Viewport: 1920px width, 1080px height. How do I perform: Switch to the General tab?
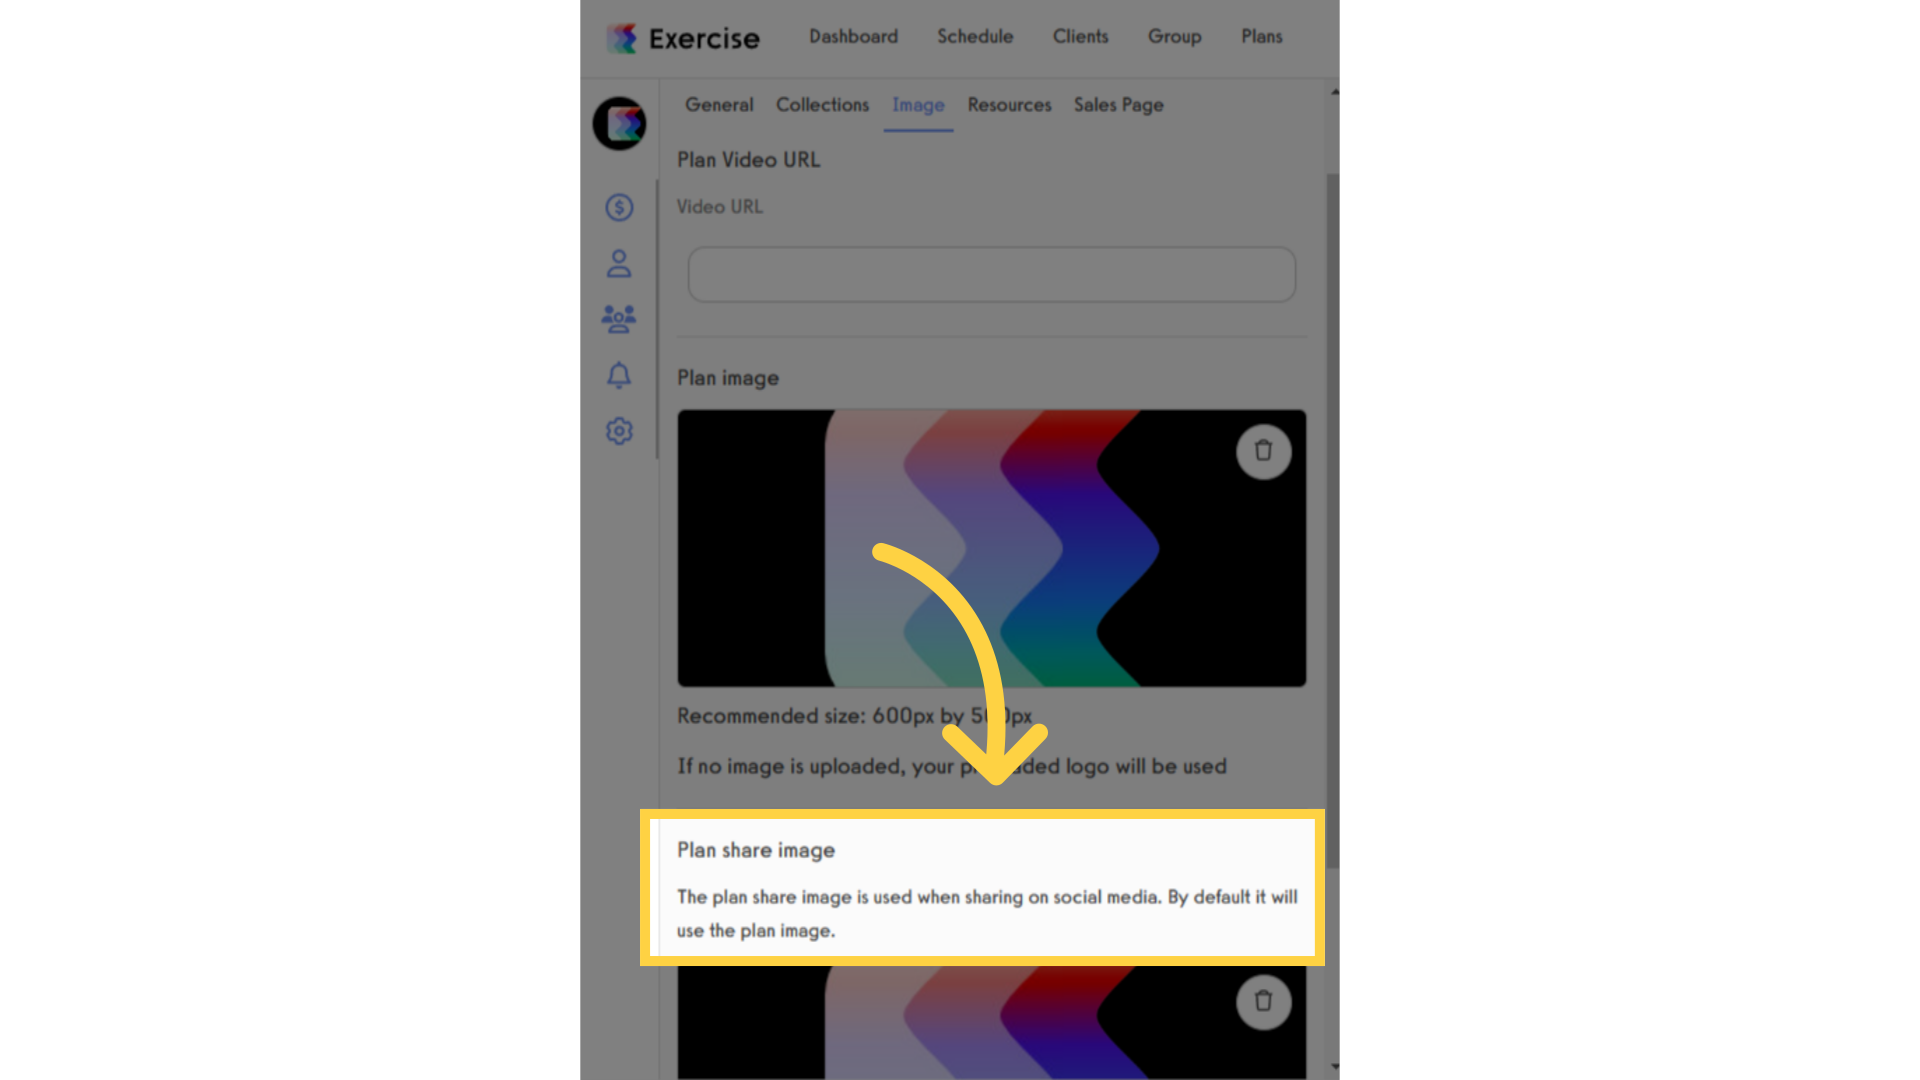pos(719,104)
